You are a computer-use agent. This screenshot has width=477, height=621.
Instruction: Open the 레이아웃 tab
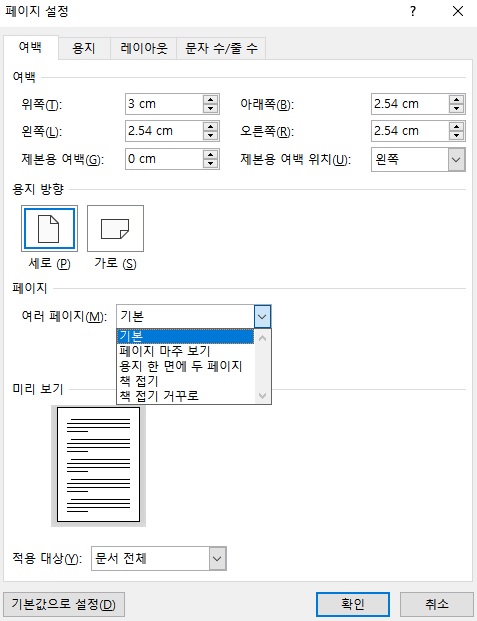(143, 49)
